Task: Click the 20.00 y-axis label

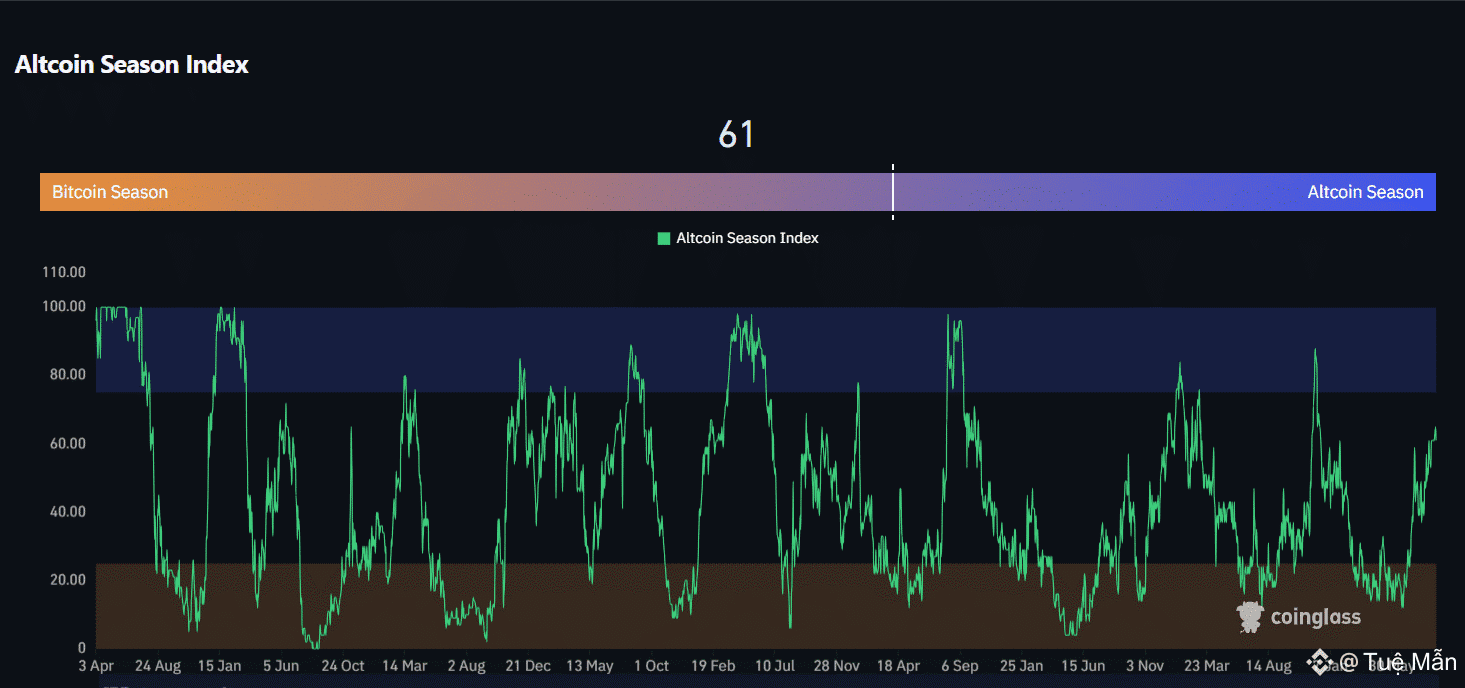Action: [68, 580]
